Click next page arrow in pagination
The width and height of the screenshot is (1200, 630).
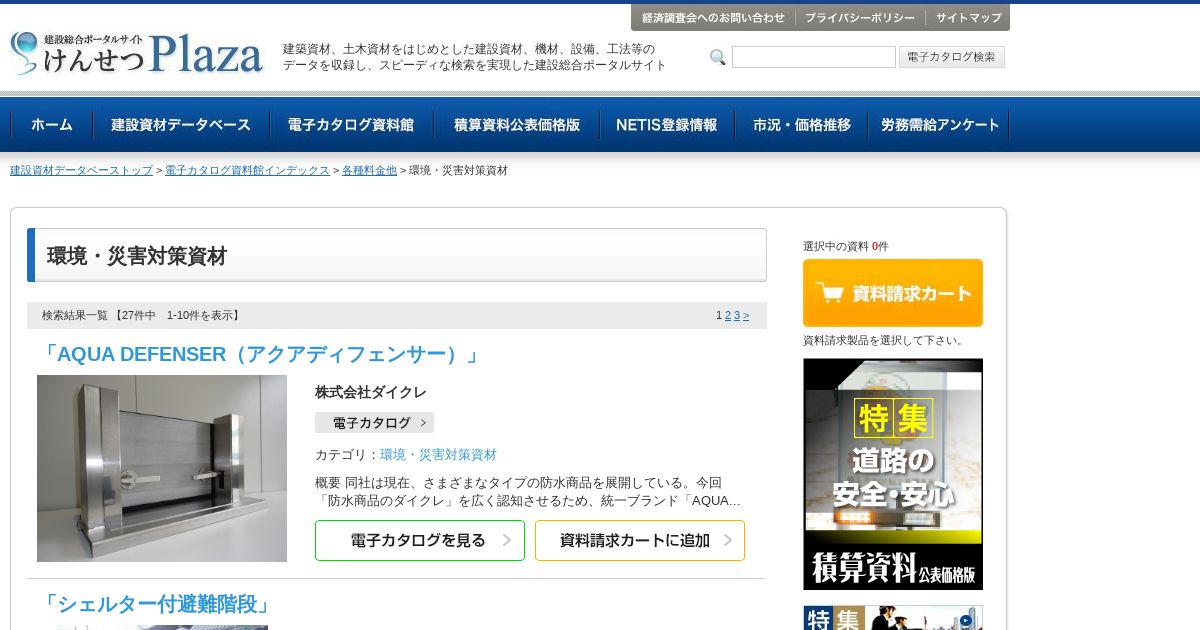coord(746,316)
